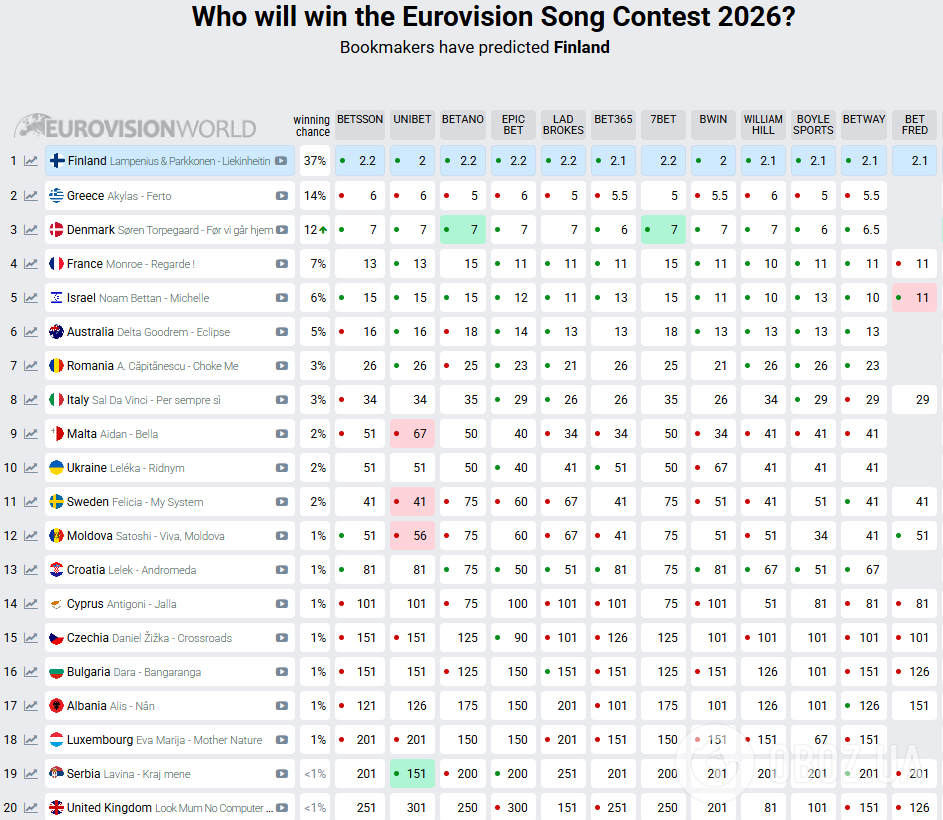Play Australia's Eclipse video icon
This screenshot has width=943, height=820.
[281, 331]
